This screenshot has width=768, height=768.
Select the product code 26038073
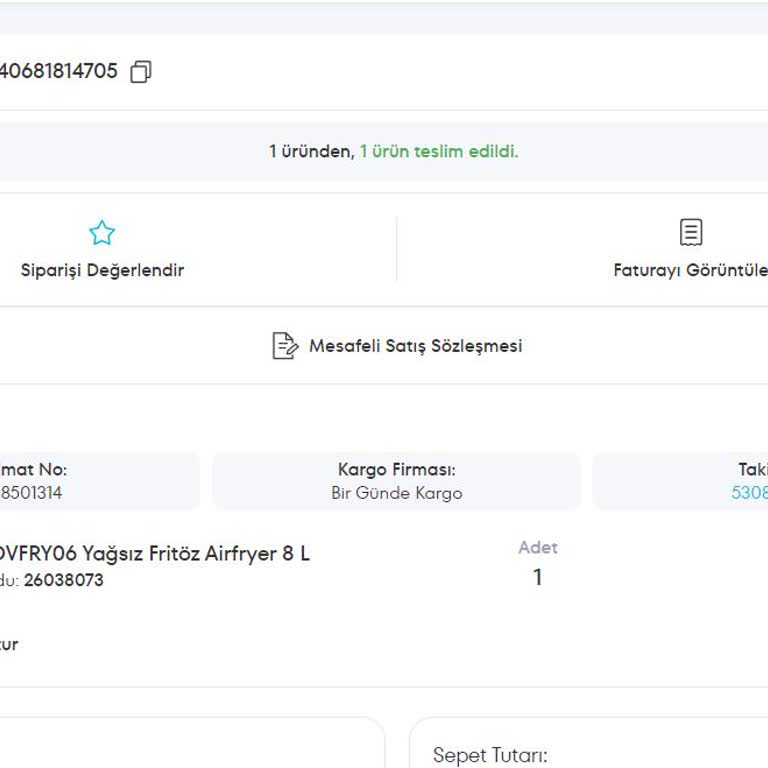(63, 580)
